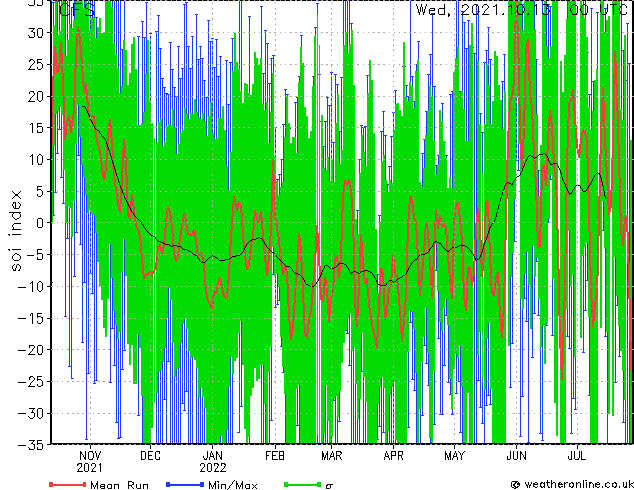
Task: Click the y-axis value 30
Action: pyautogui.click(x=36, y=33)
